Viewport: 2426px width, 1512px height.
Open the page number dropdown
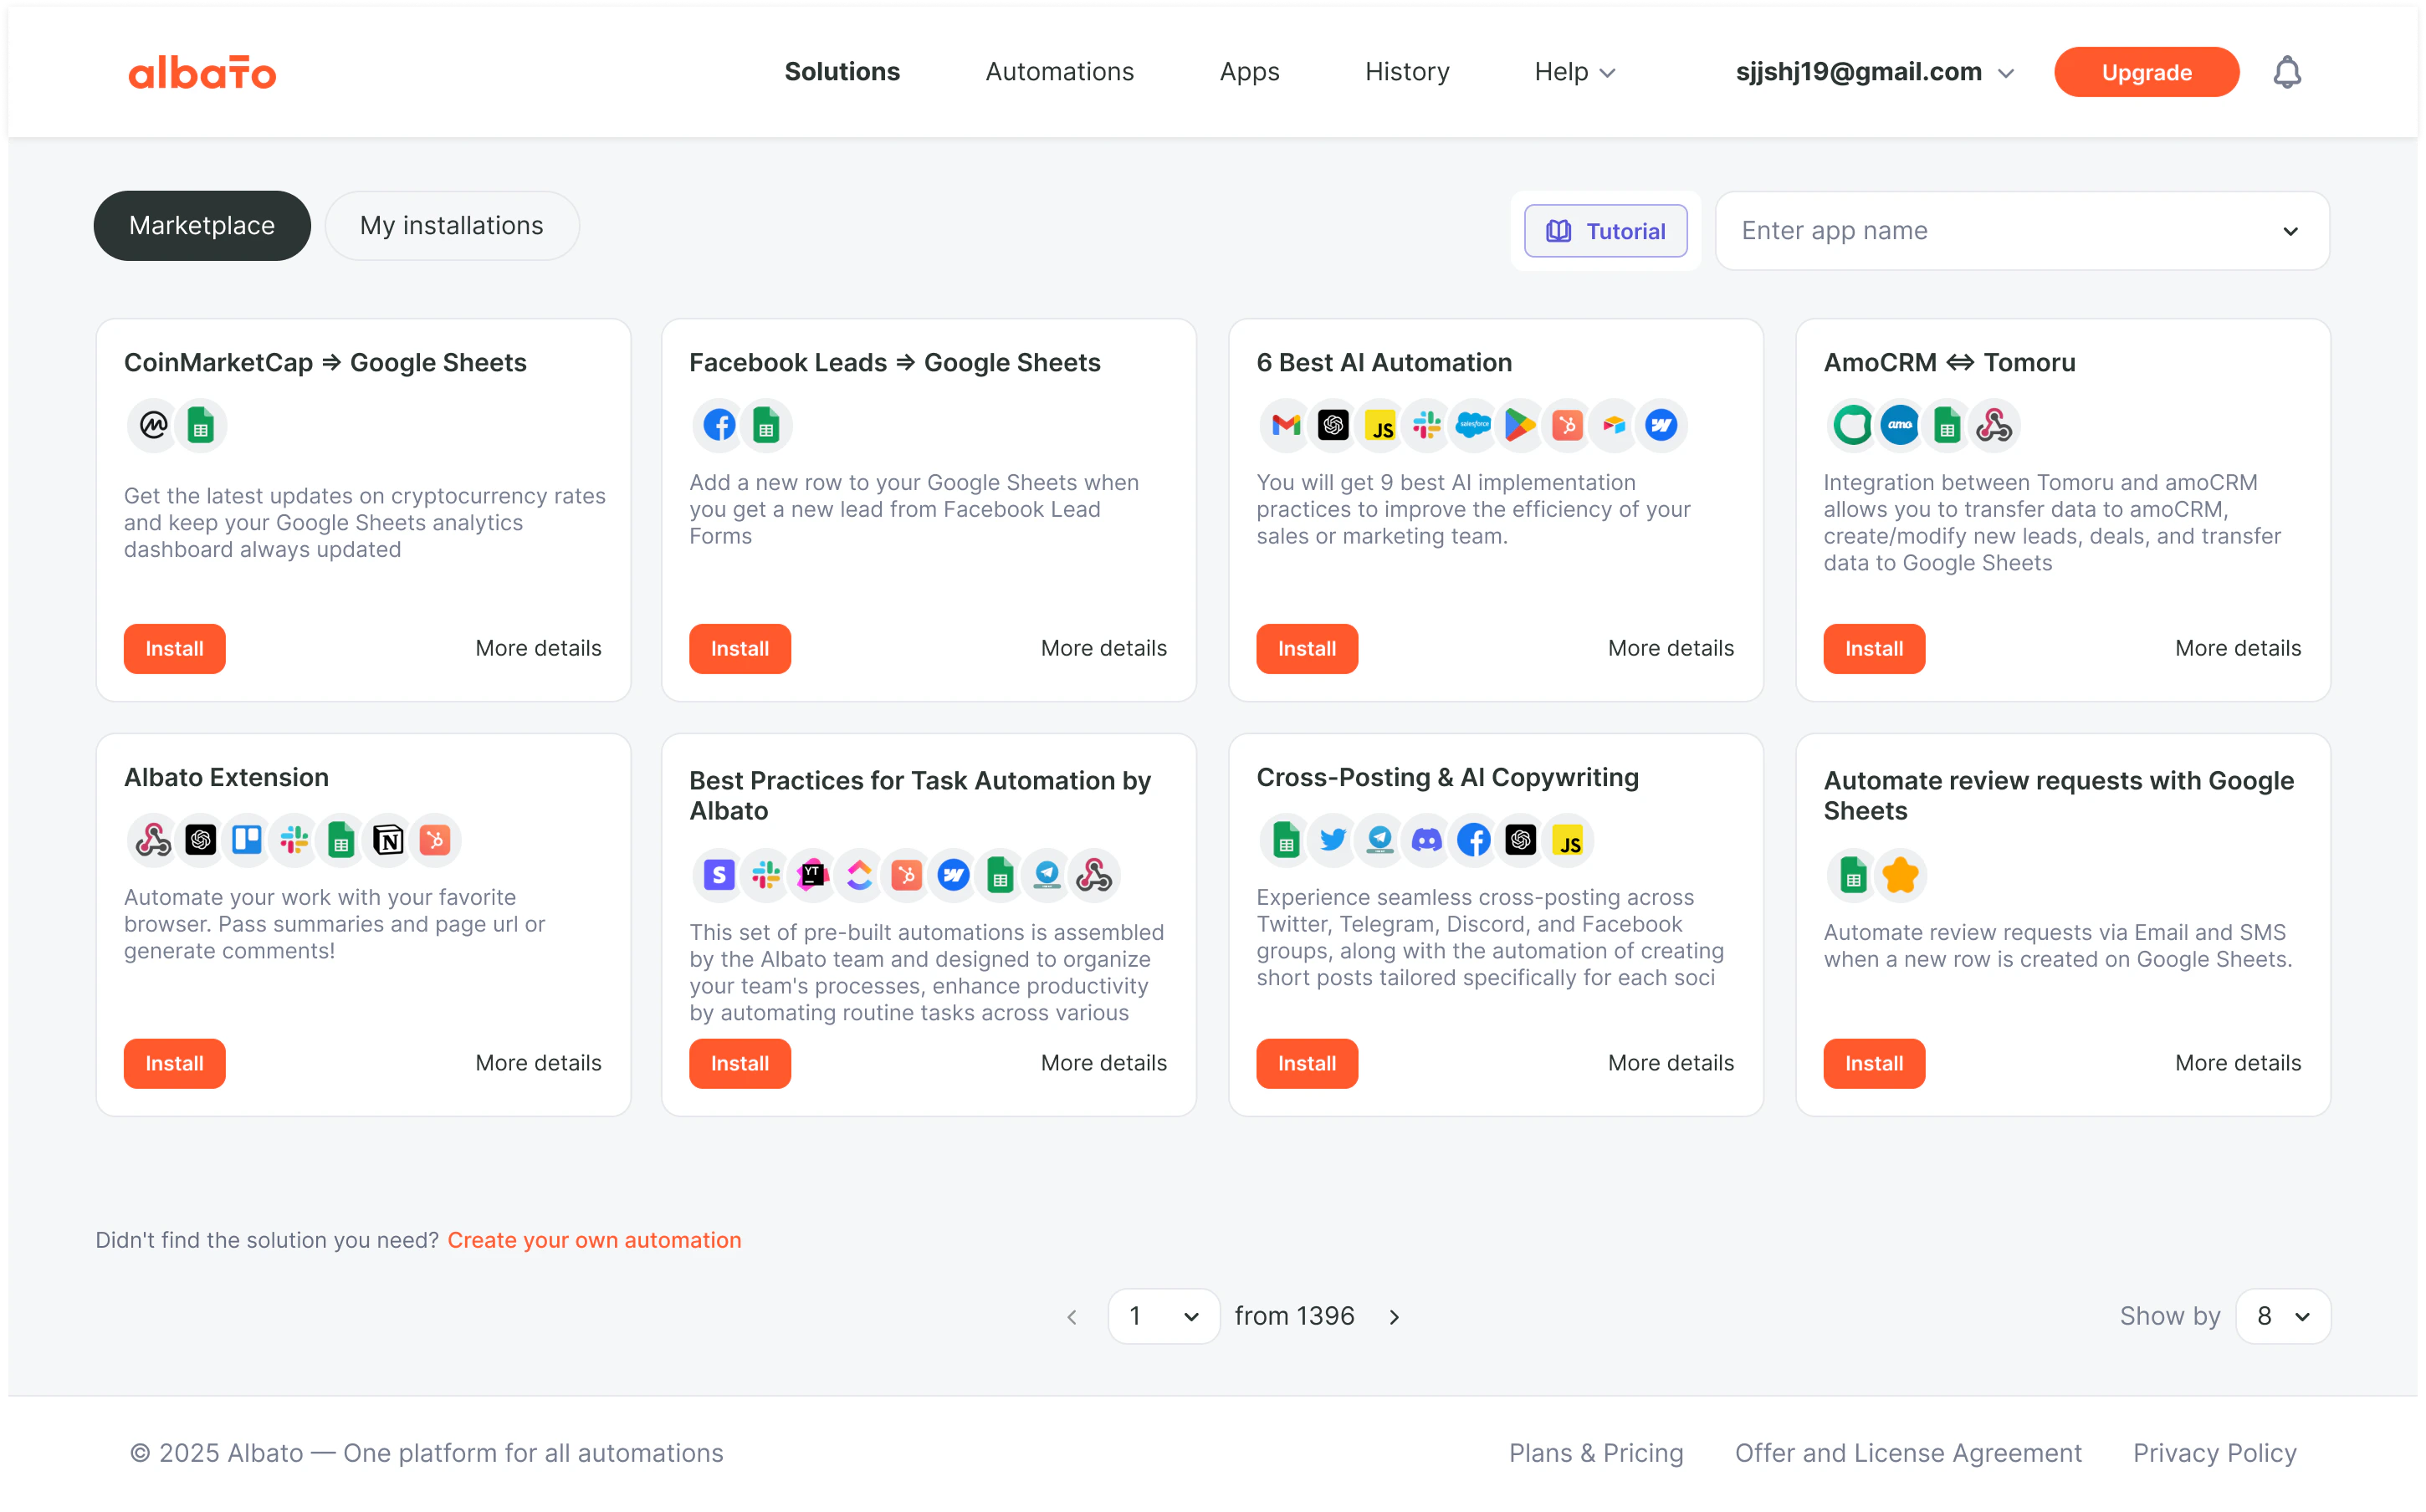point(1164,1316)
